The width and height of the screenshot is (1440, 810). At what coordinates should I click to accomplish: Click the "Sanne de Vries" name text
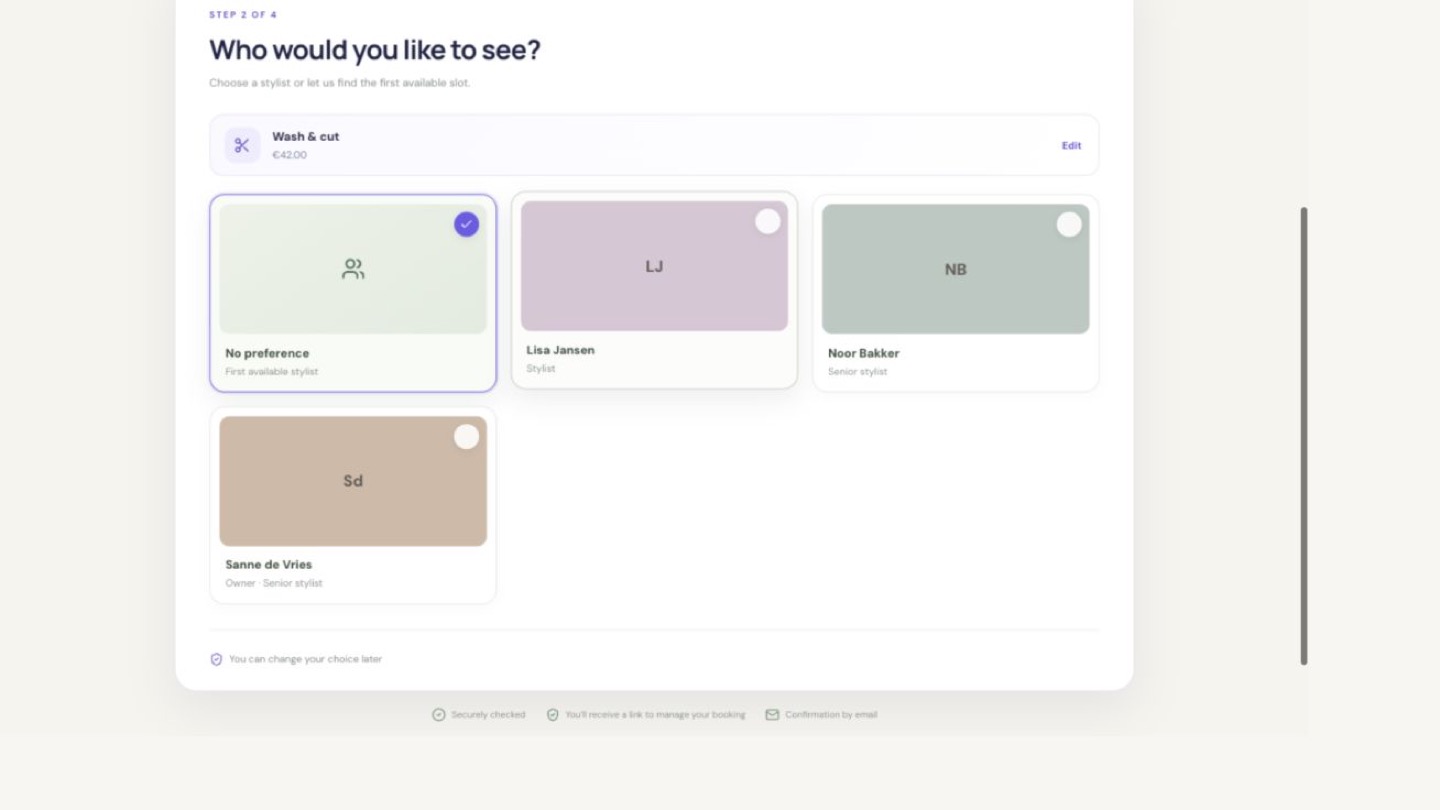tap(269, 565)
